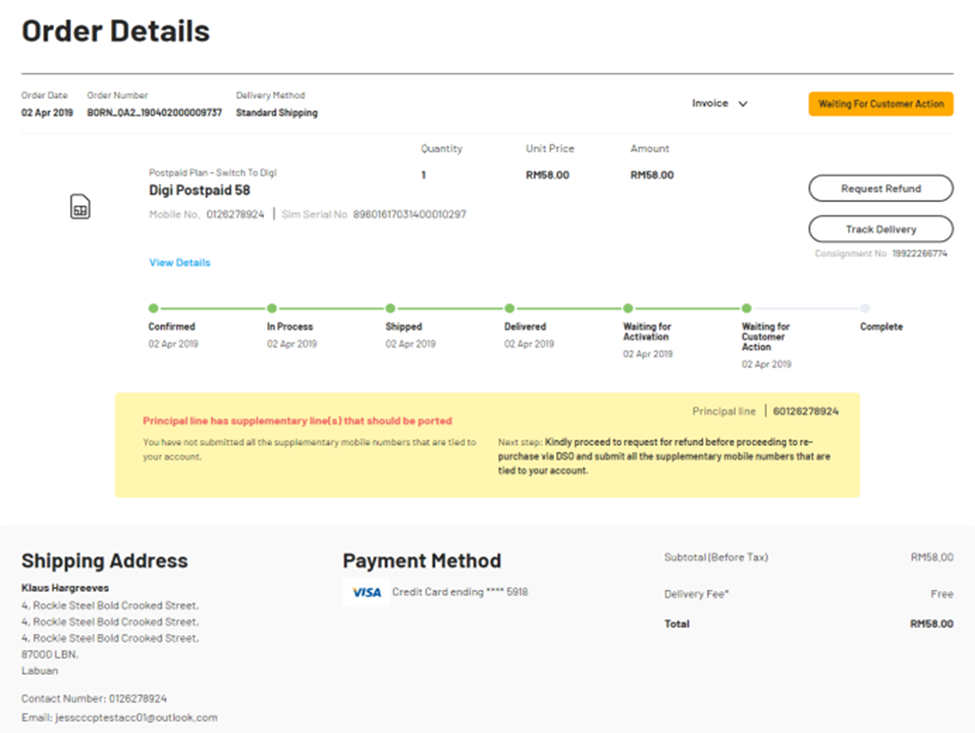Click the Digi Postpaid 58 title
The height and width of the screenshot is (733, 975).
coord(199,190)
